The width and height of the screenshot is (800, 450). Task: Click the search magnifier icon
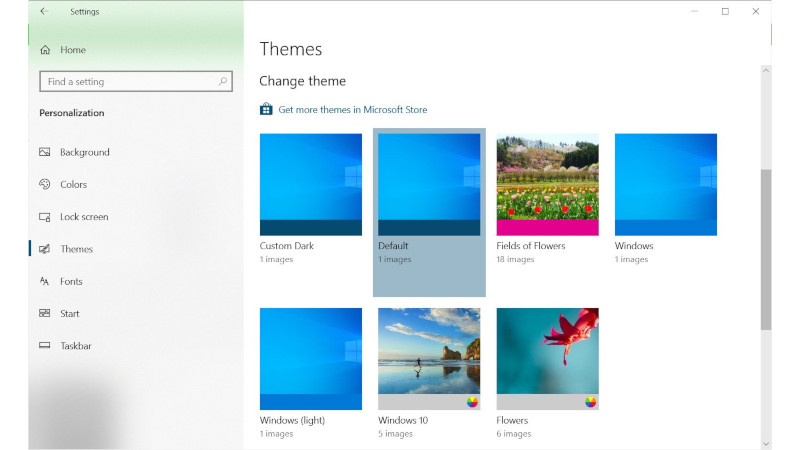[222, 81]
